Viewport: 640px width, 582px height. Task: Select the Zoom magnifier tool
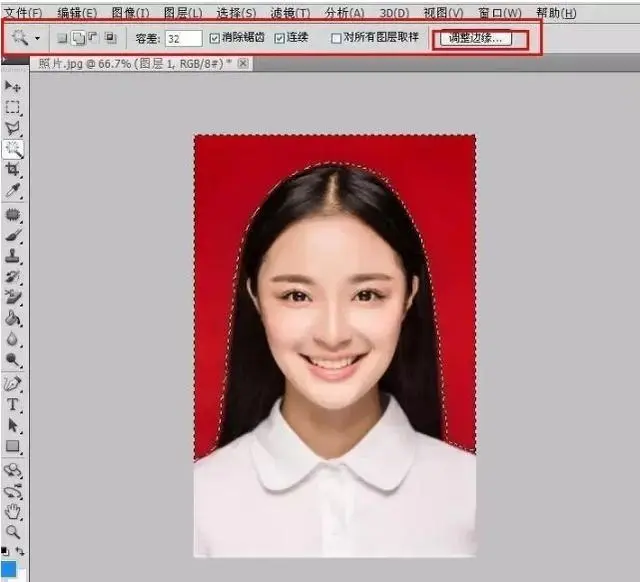(x=14, y=532)
